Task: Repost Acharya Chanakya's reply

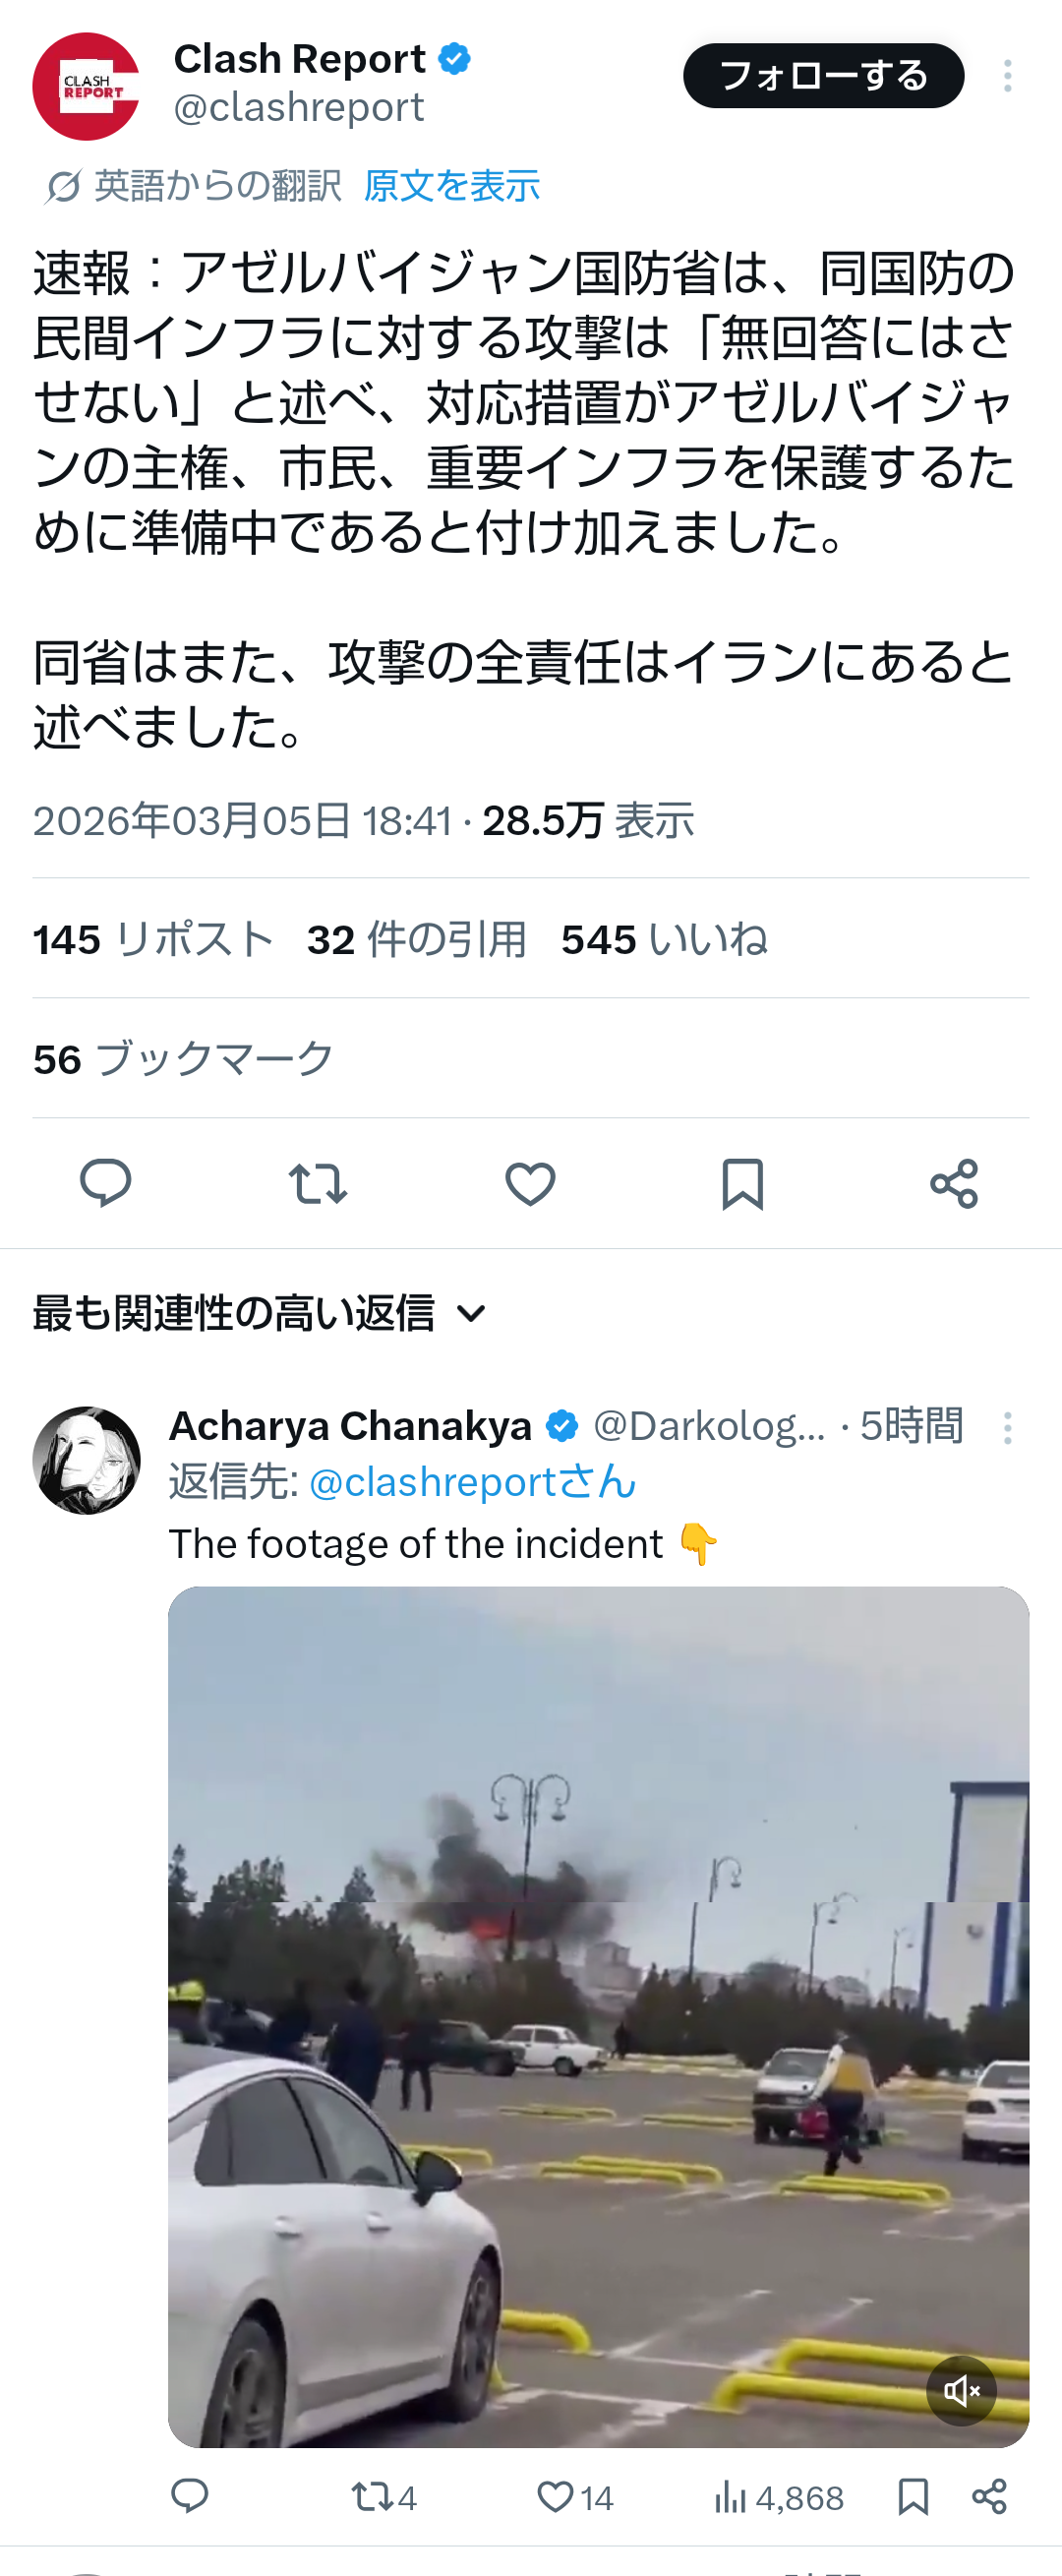Action: [x=372, y=2498]
